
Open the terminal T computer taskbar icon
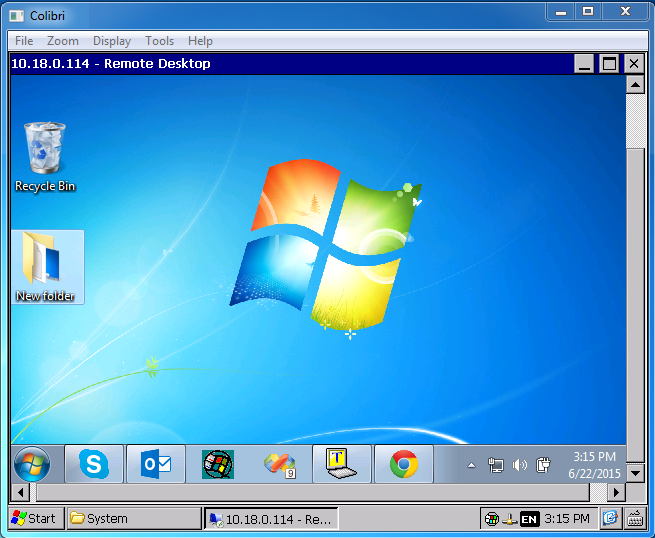click(341, 464)
